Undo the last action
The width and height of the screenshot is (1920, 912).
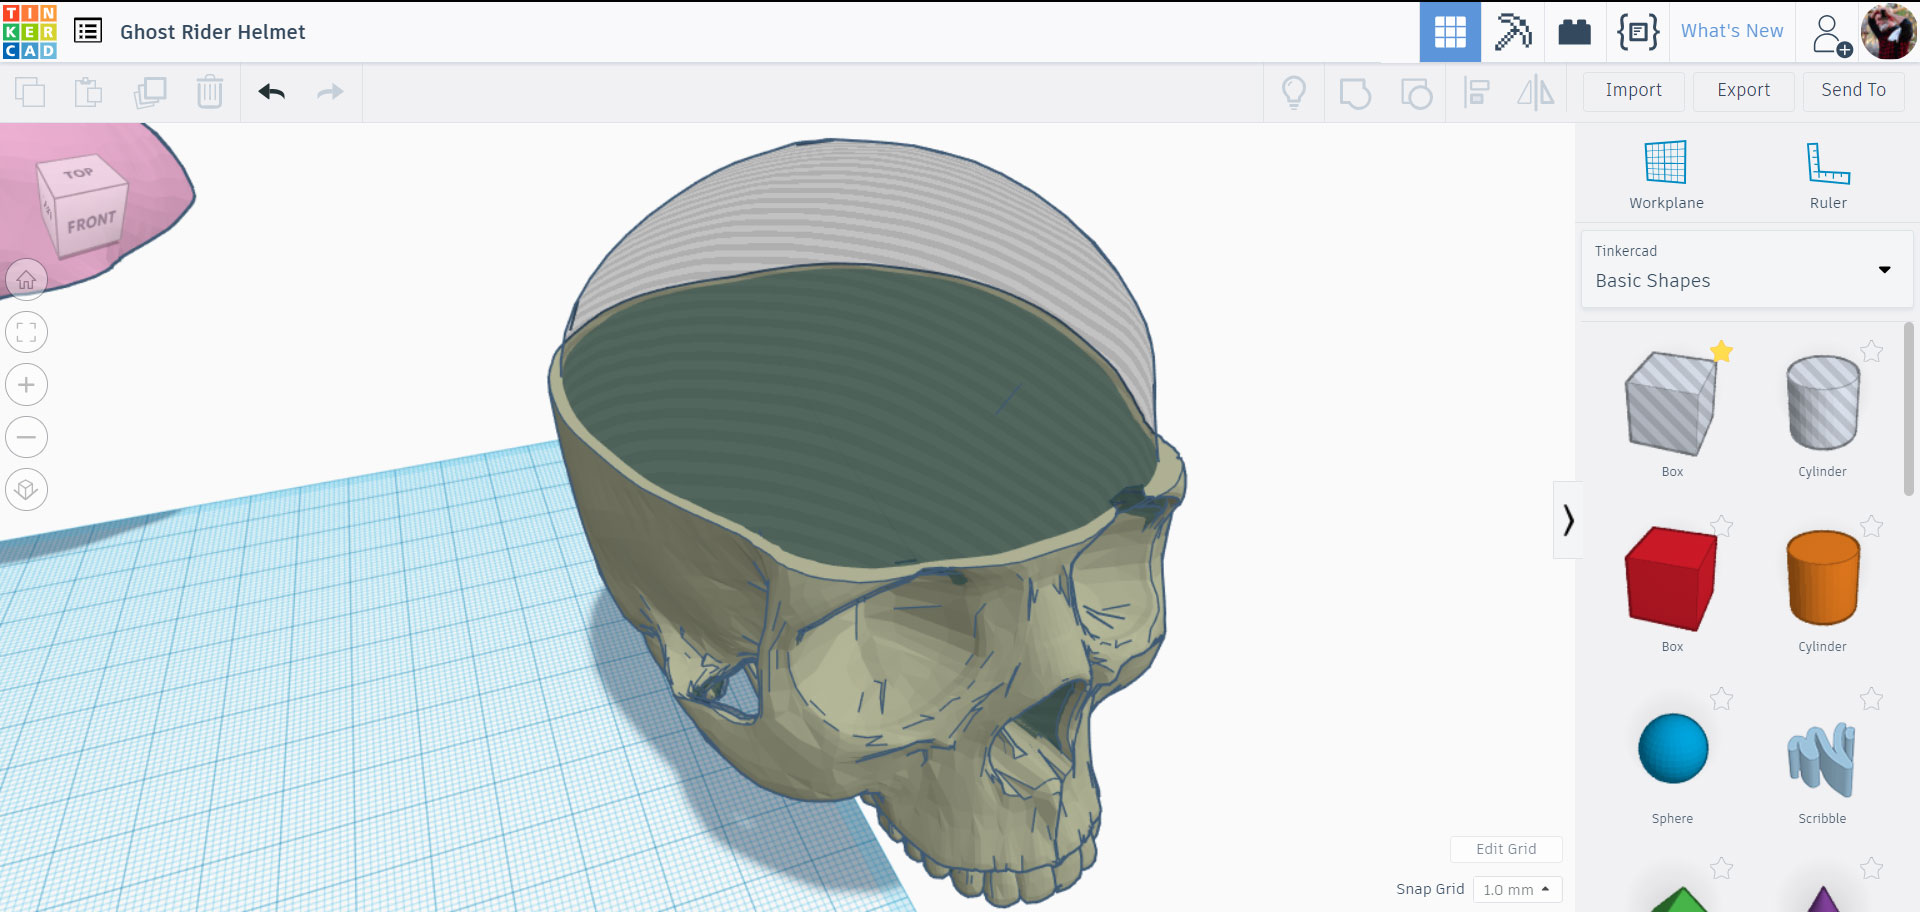(x=272, y=92)
